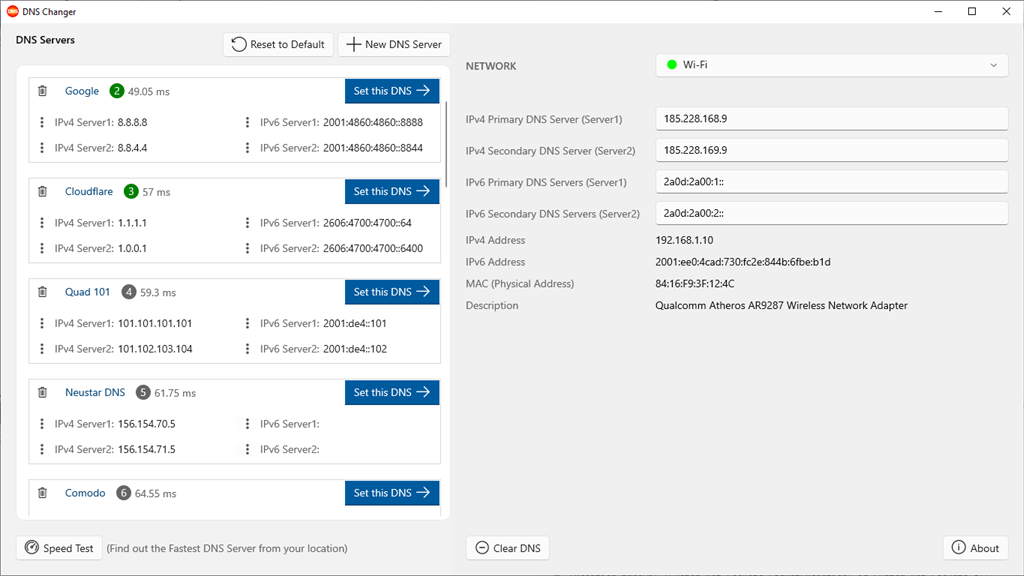Open options dots for IPv4 Server1 1.1.1.1

click(42, 223)
